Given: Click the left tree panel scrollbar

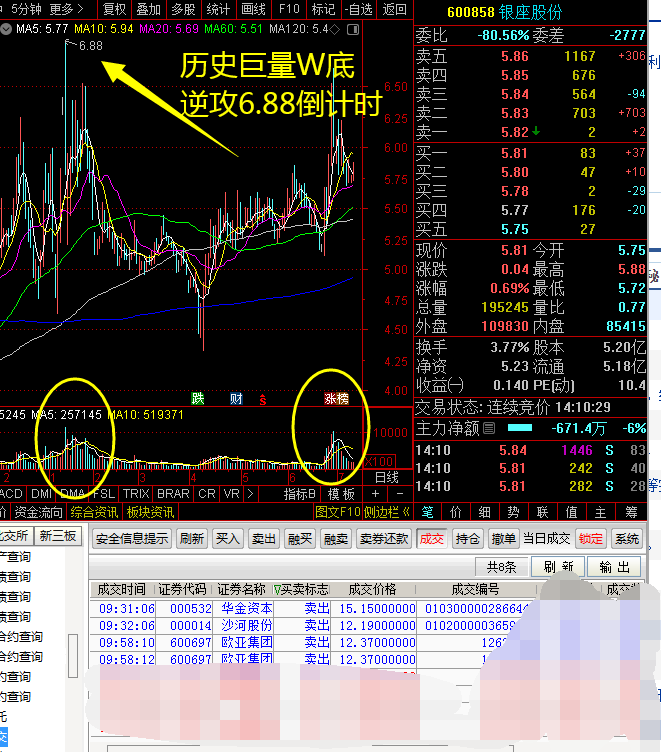Looking at the screenshot, I should pyautogui.click(x=73, y=656).
